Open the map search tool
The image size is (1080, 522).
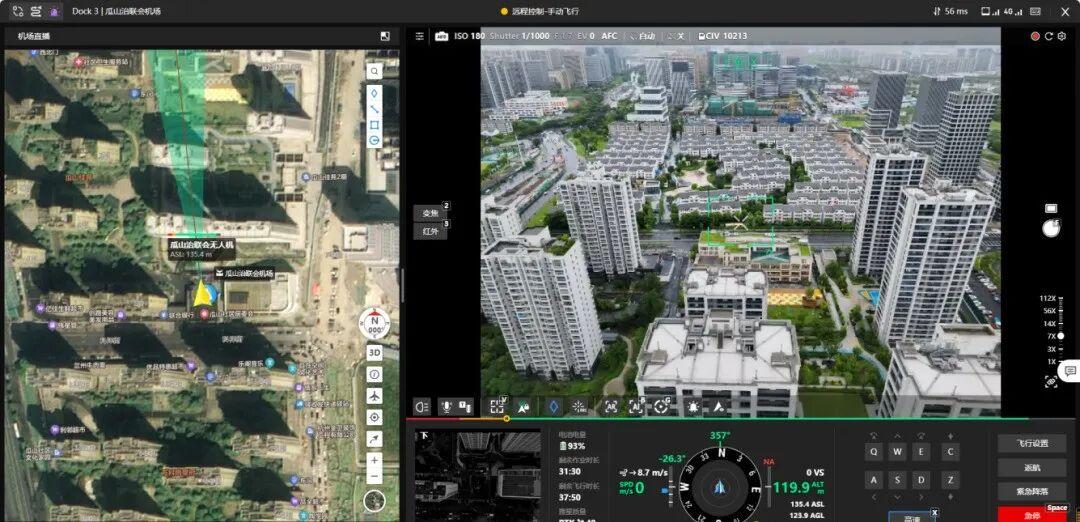coord(375,72)
